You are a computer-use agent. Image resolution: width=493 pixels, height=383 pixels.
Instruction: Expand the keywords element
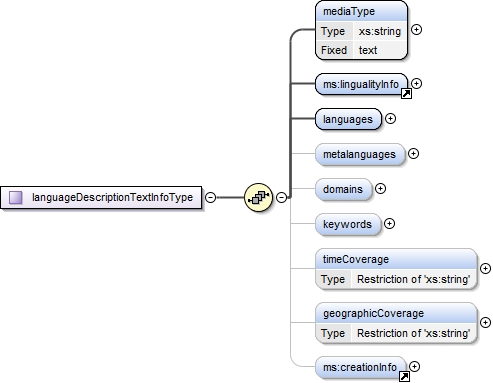(x=389, y=223)
